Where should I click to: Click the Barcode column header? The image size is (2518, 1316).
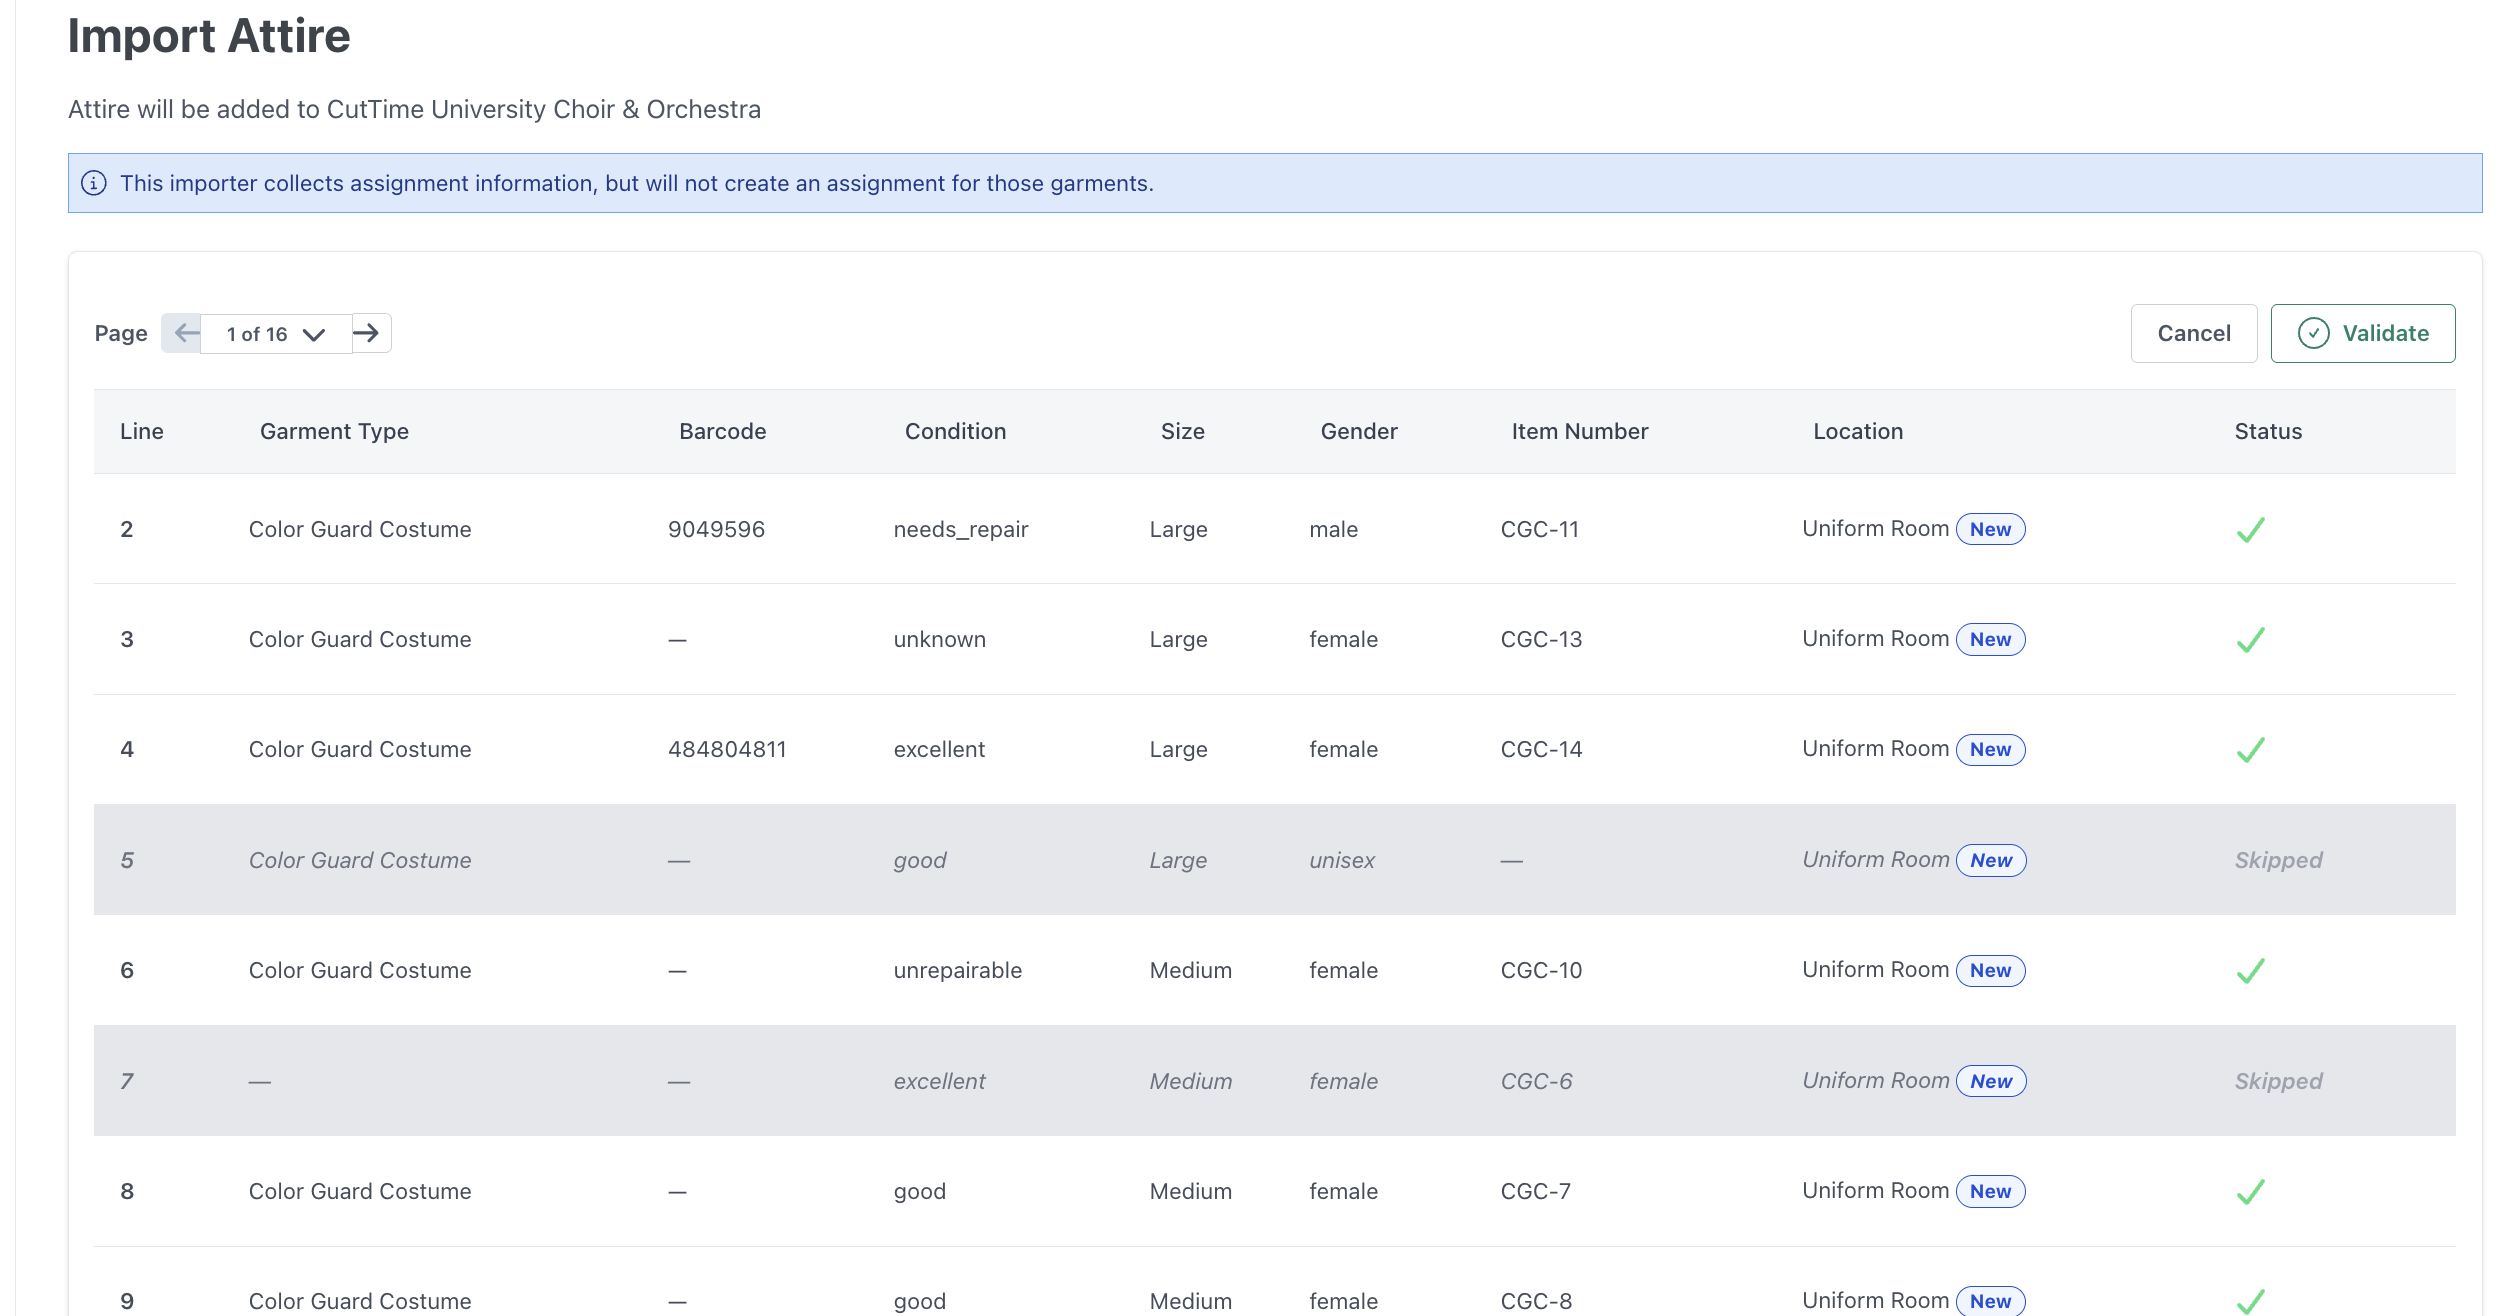(x=722, y=431)
